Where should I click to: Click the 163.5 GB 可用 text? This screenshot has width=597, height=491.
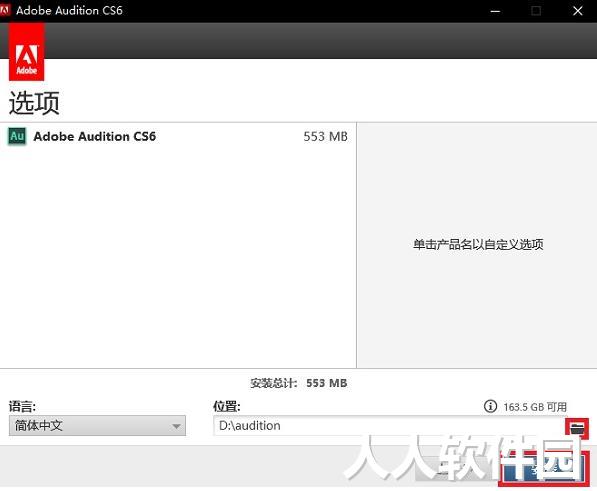(x=535, y=407)
